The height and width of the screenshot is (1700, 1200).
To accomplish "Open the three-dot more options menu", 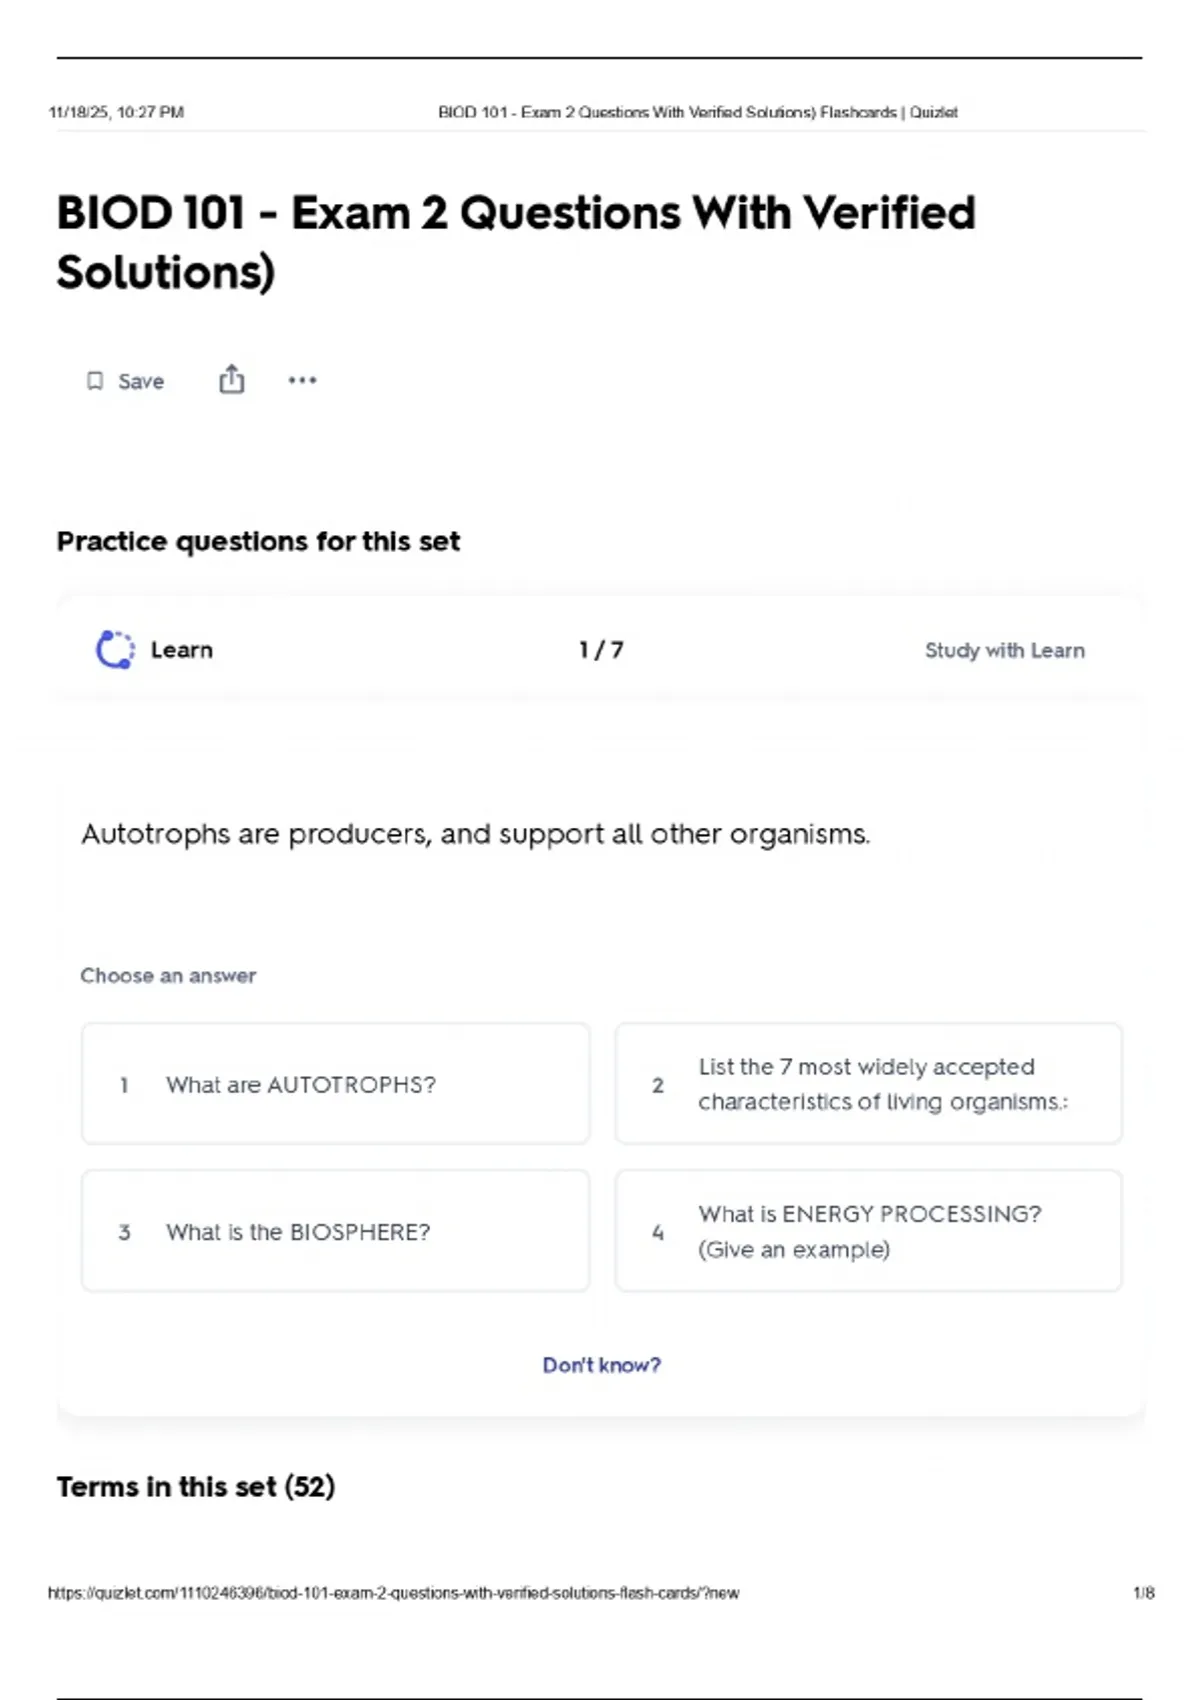I will [x=302, y=380].
